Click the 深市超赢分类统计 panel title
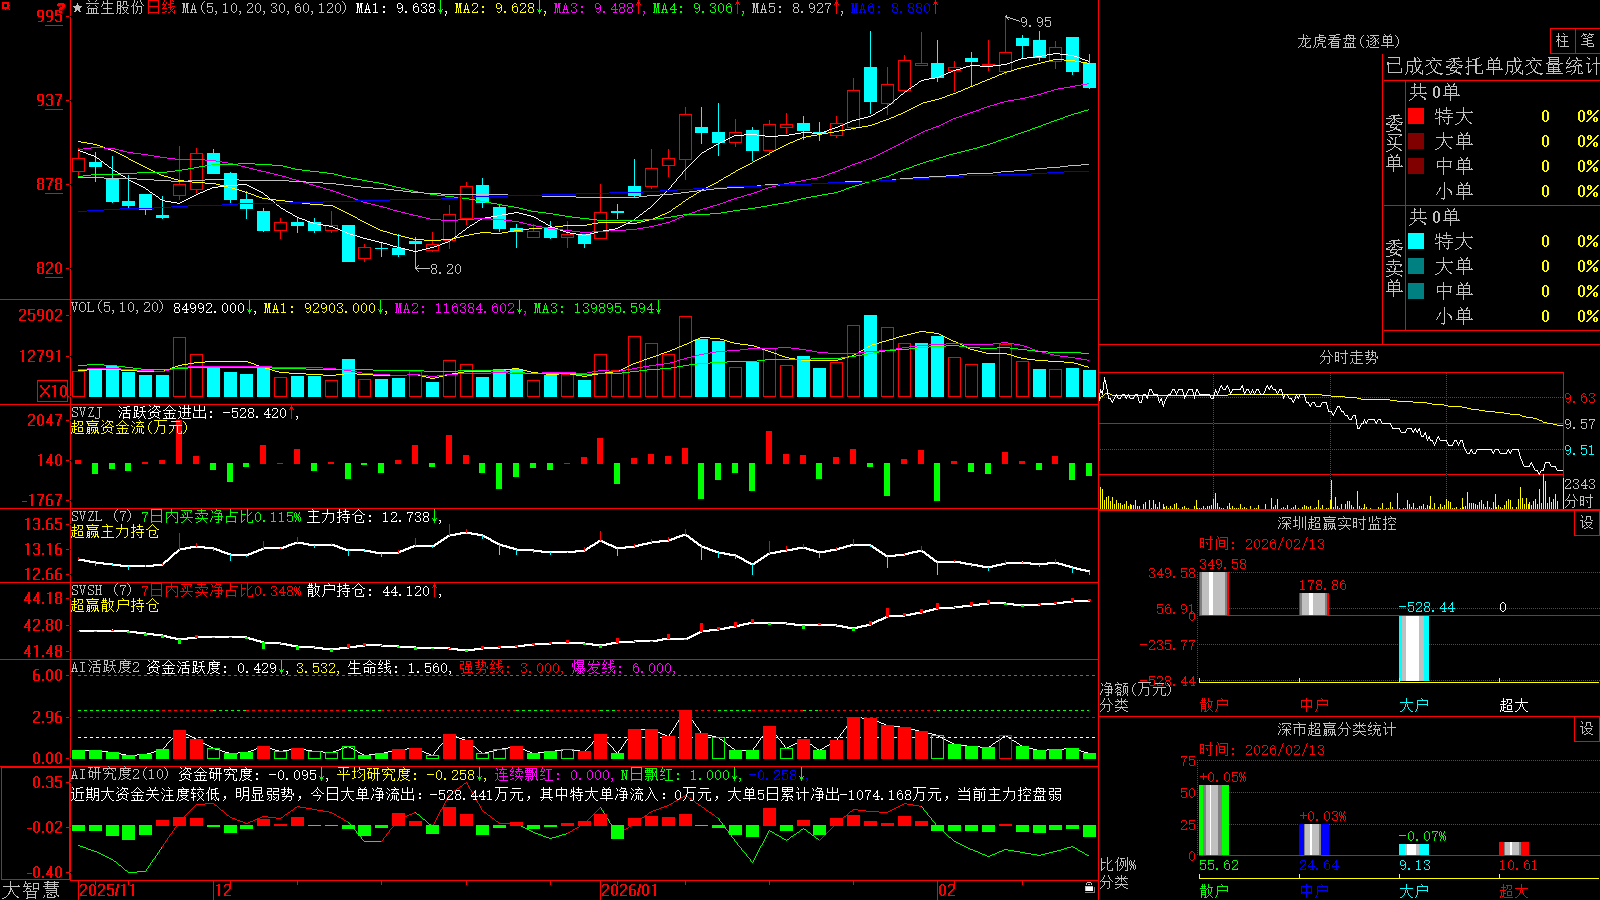Image resolution: width=1600 pixels, height=900 pixels. (x=1336, y=729)
